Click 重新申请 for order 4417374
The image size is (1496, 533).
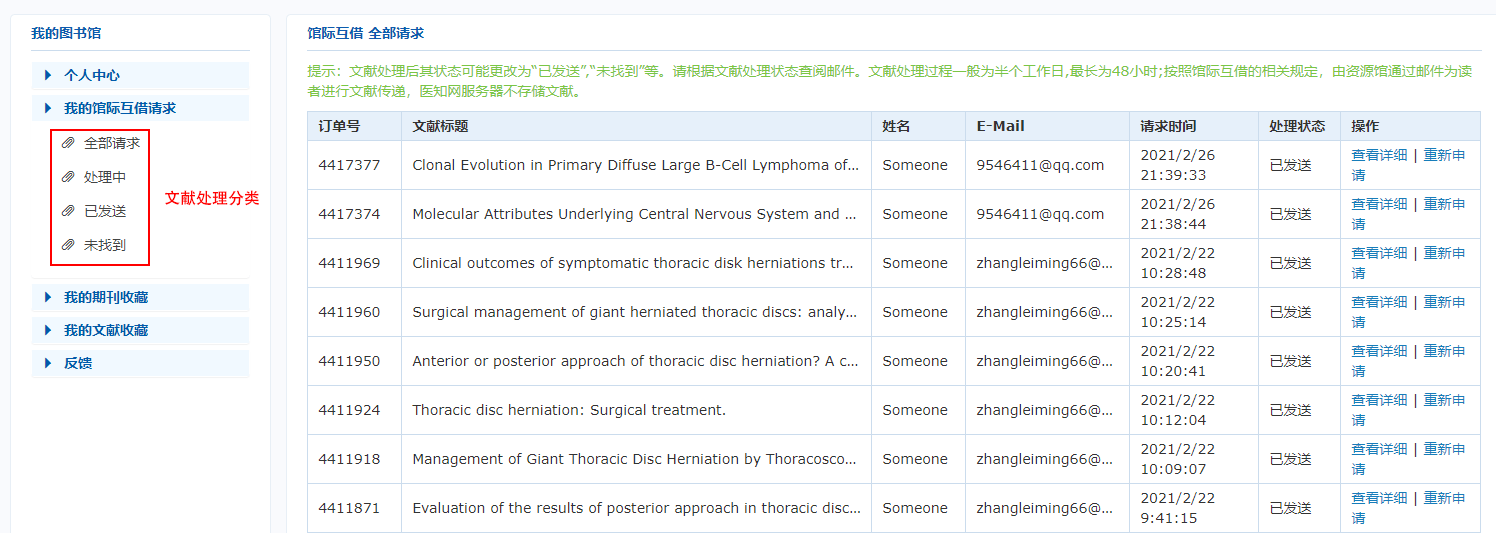point(1444,204)
